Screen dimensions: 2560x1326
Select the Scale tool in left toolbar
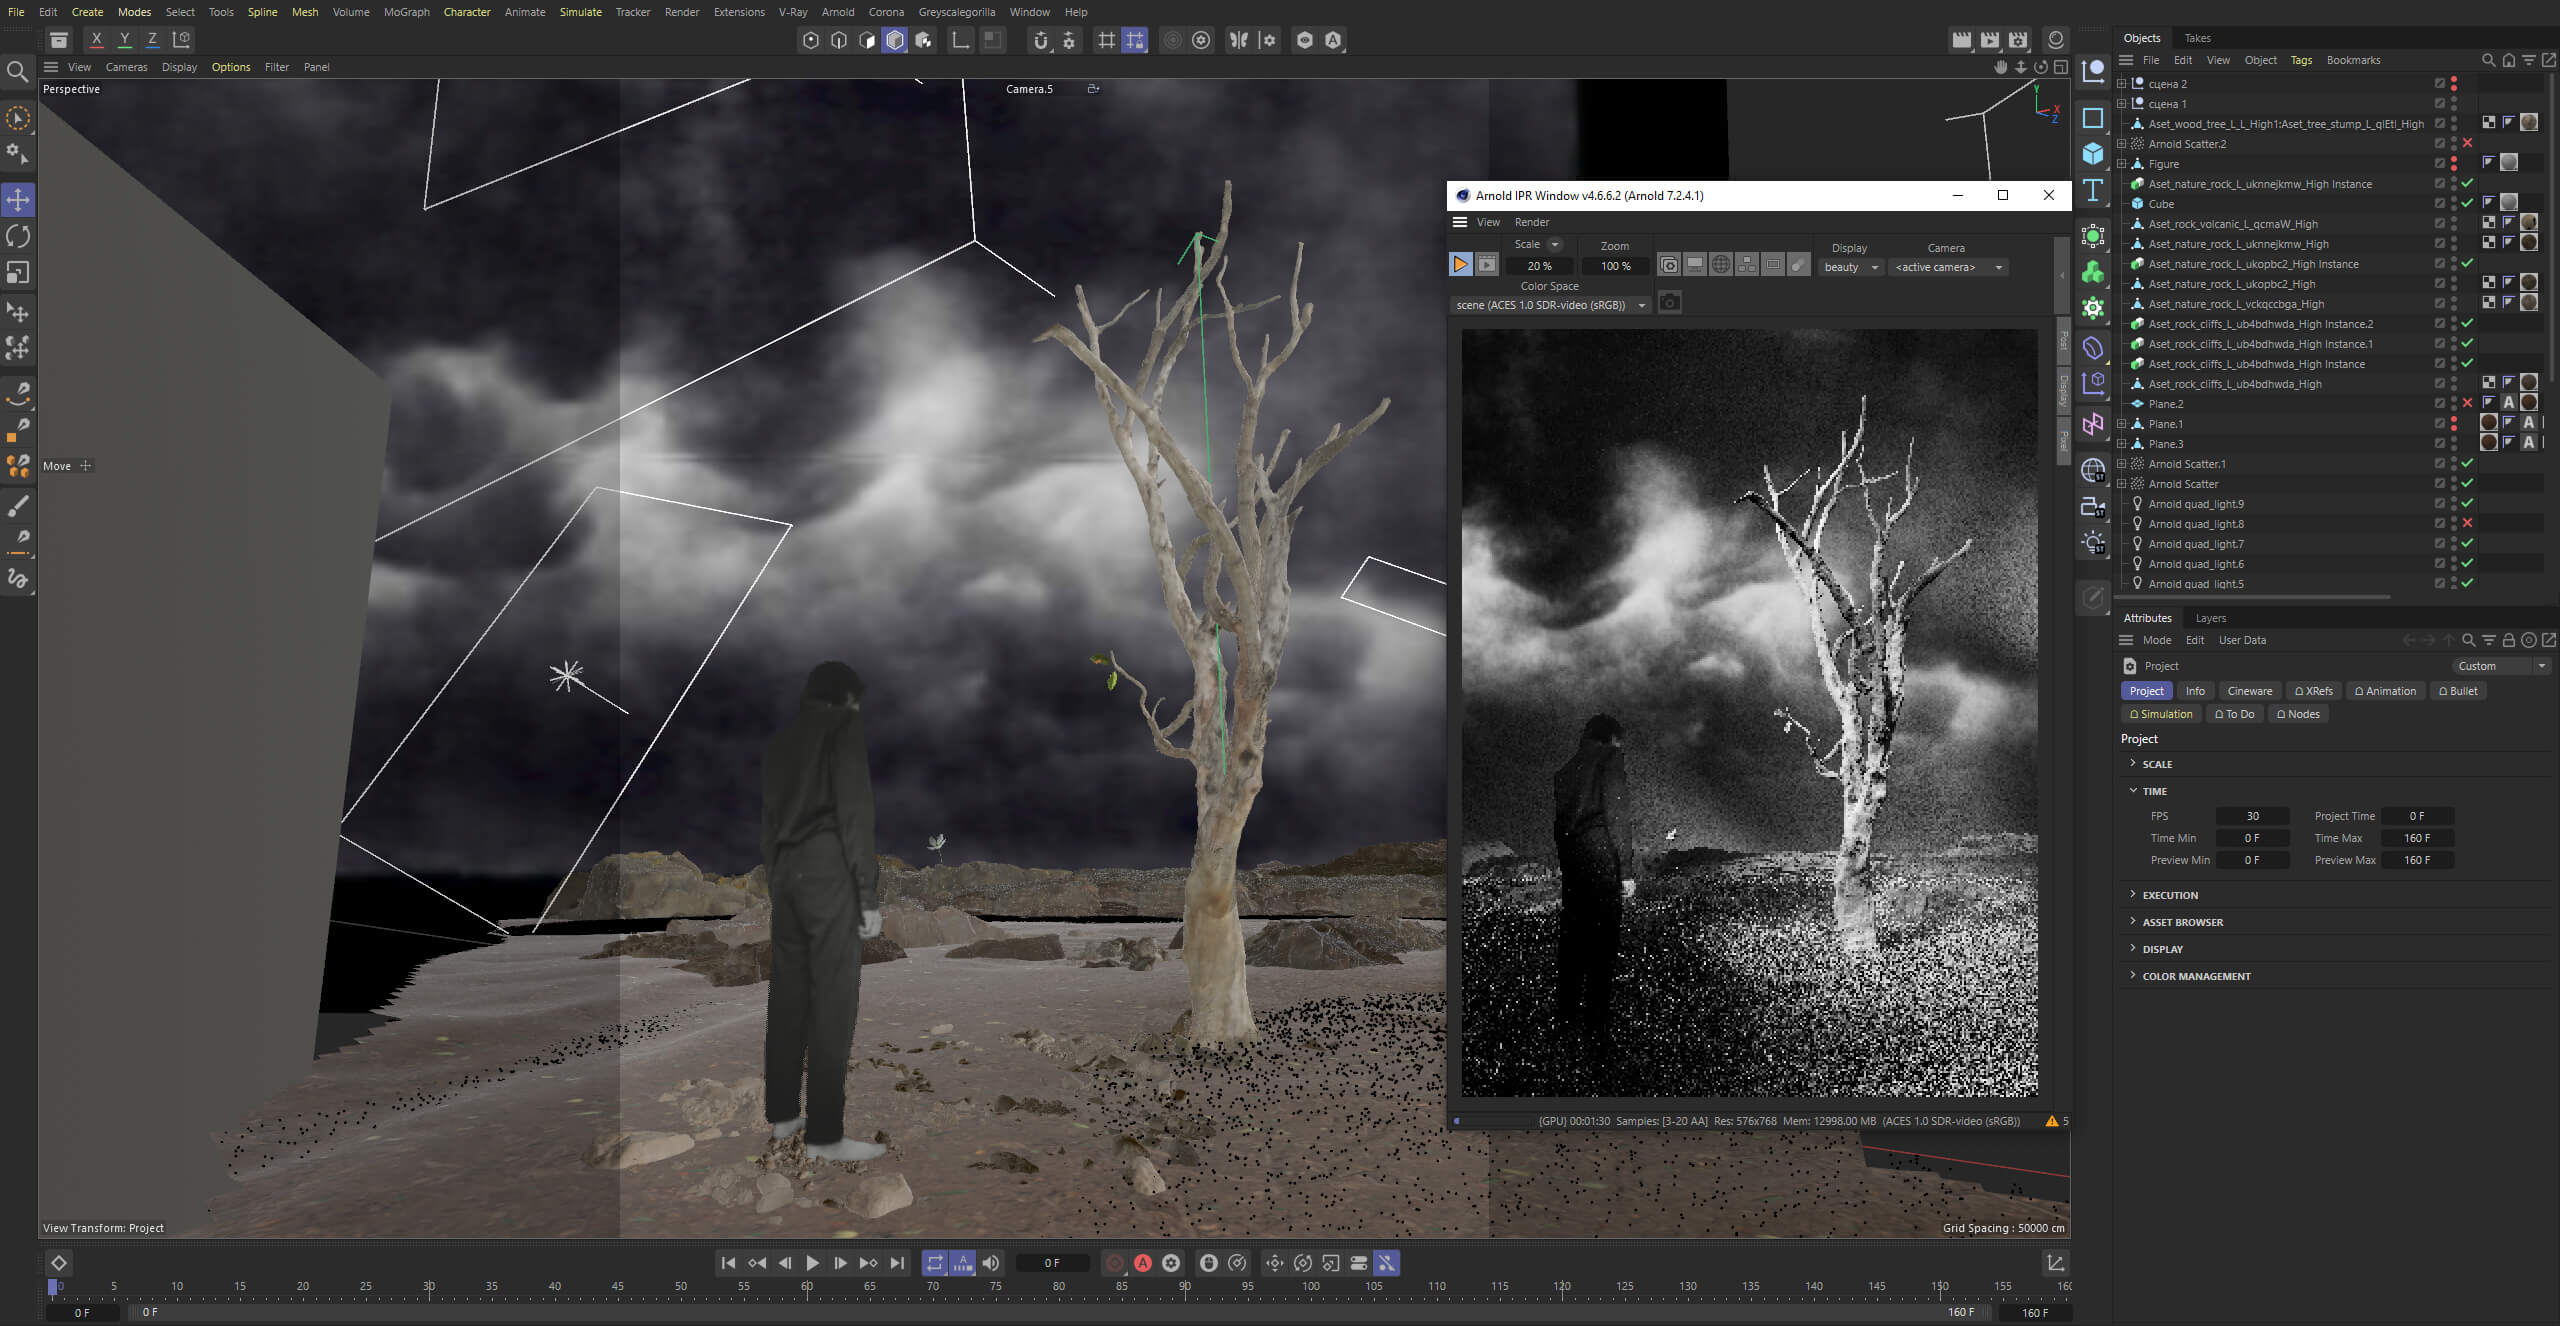click(x=18, y=272)
